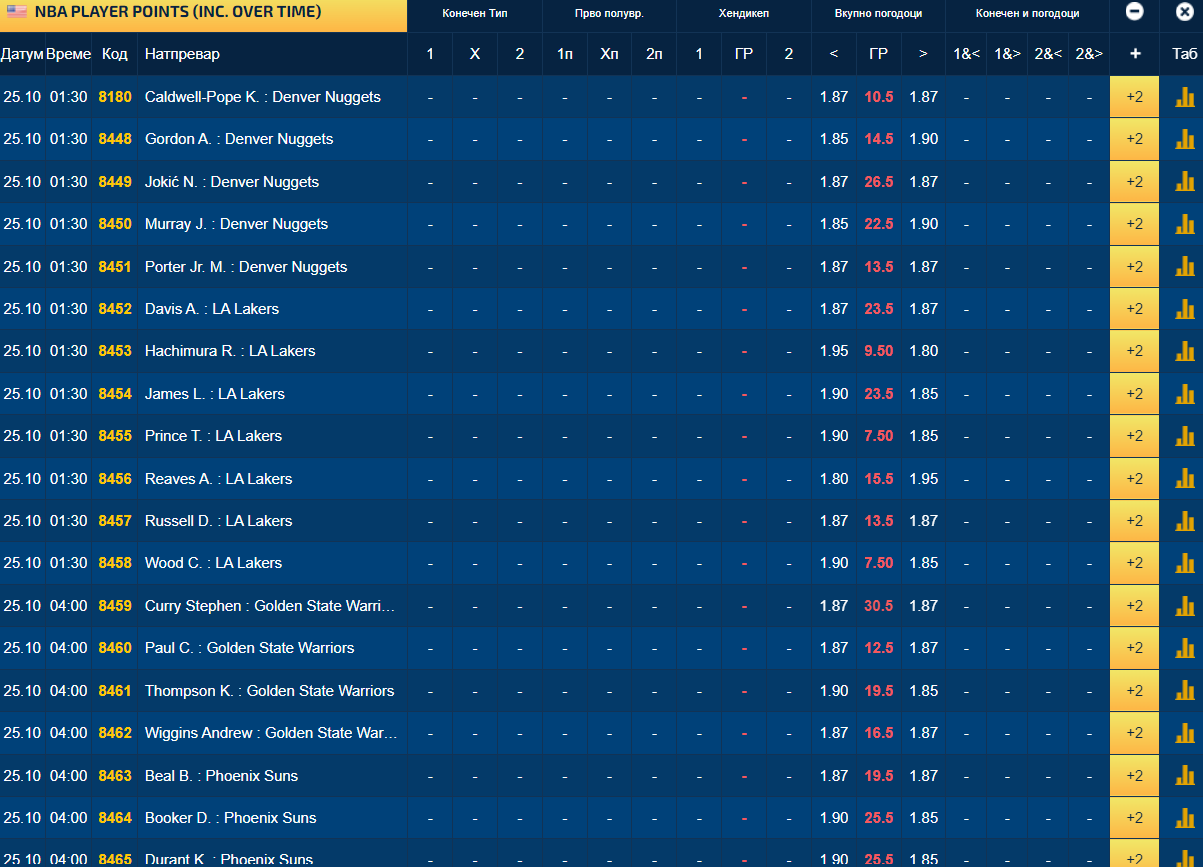Open statistics chart for Russell D.
Screen dimensions: 1203x867
point(1184,521)
